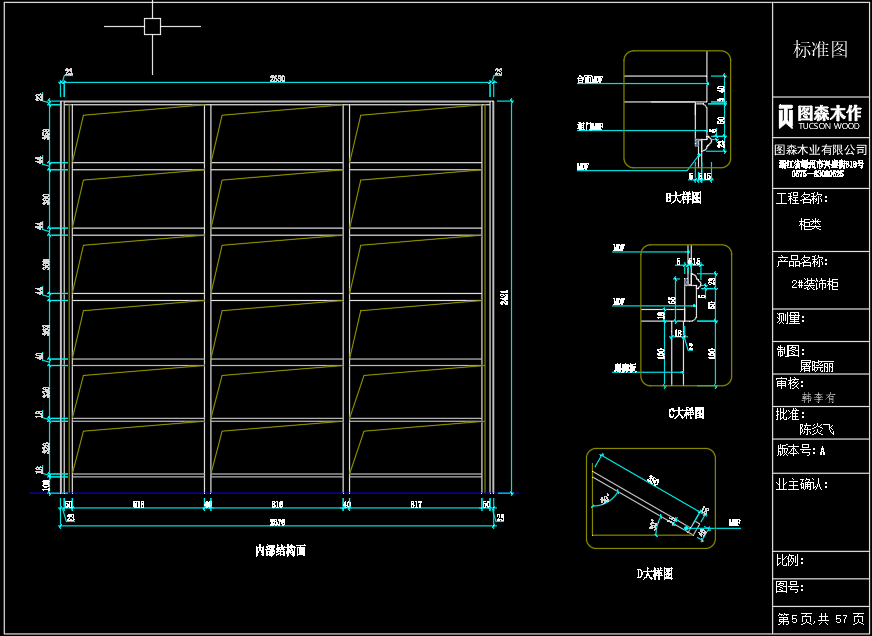This screenshot has height=636, width=872.
Task: Click the 内部结构面 drawing title
Action: pyautogui.click(x=280, y=551)
